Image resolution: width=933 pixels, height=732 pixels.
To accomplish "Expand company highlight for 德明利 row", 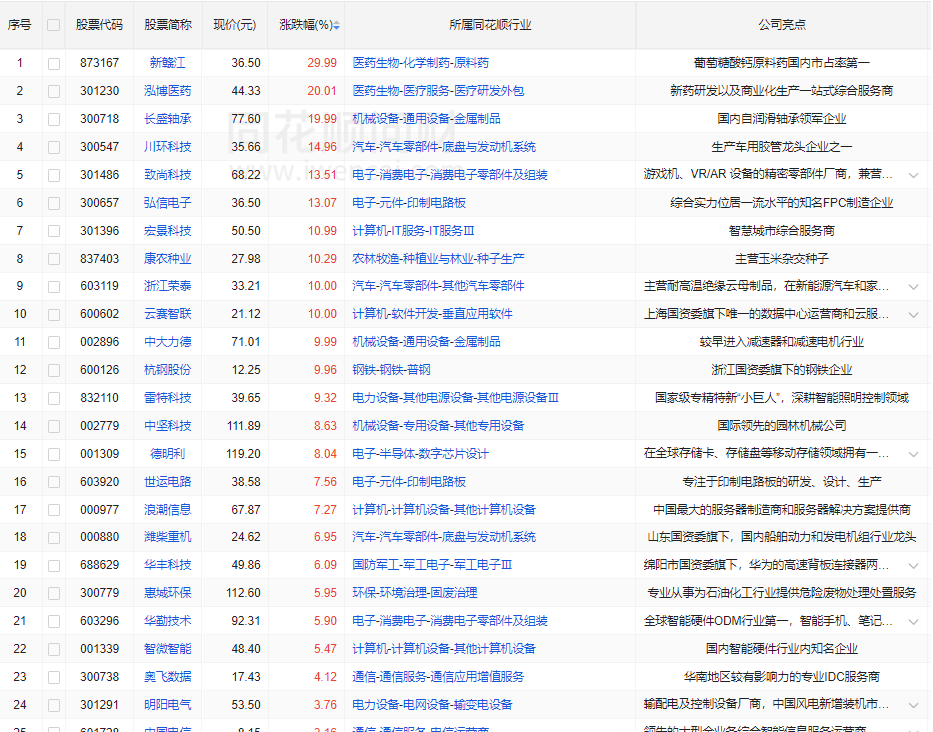I will point(913,454).
